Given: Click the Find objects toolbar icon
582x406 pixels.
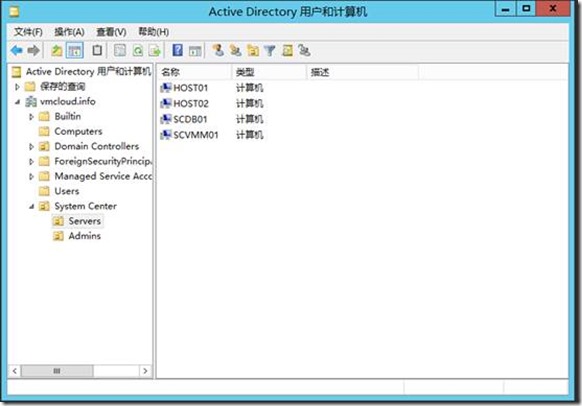Looking at the screenshot, I should pyautogui.click(x=287, y=50).
